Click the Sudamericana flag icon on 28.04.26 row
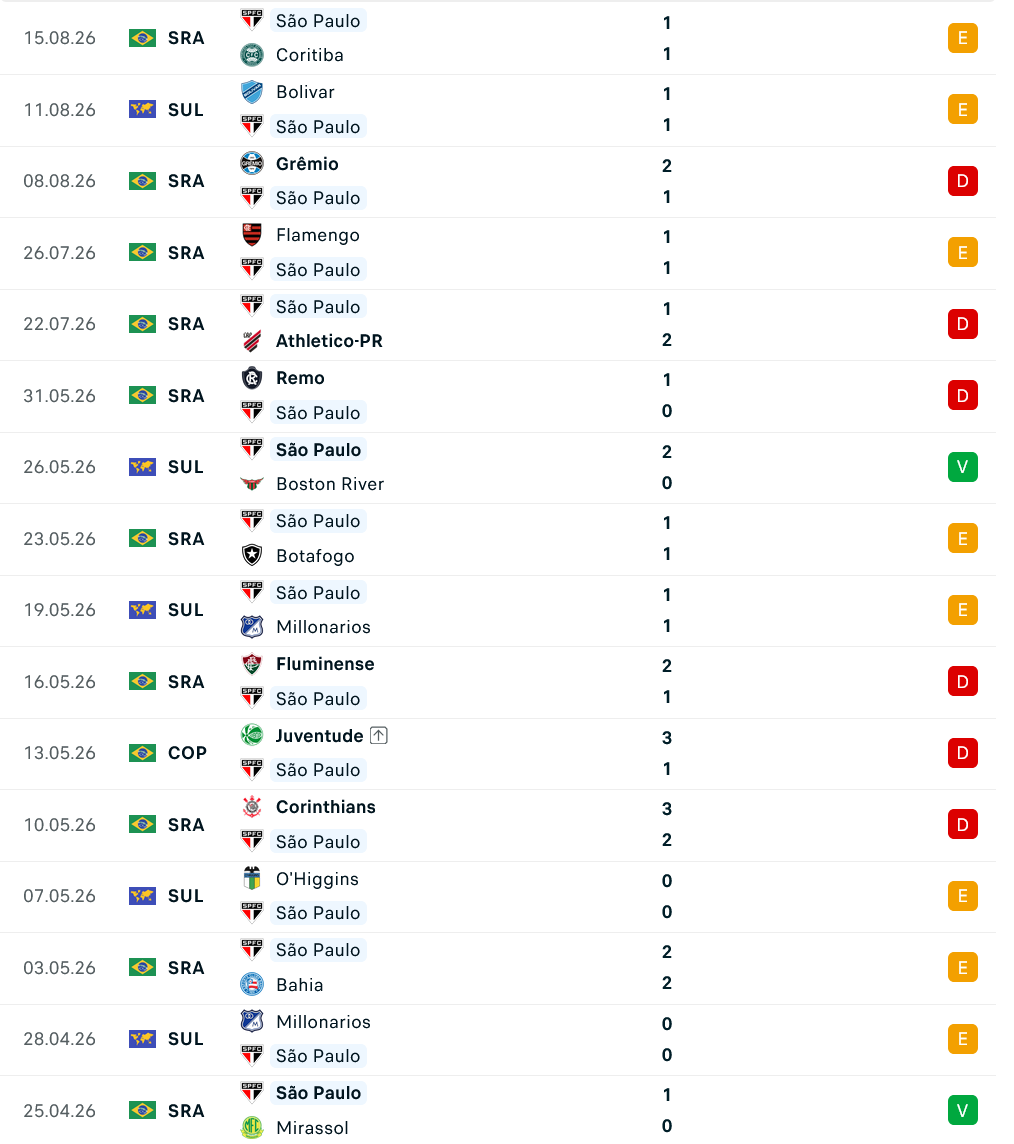This screenshot has width=1014, height=1144. [x=142, y=1039]
